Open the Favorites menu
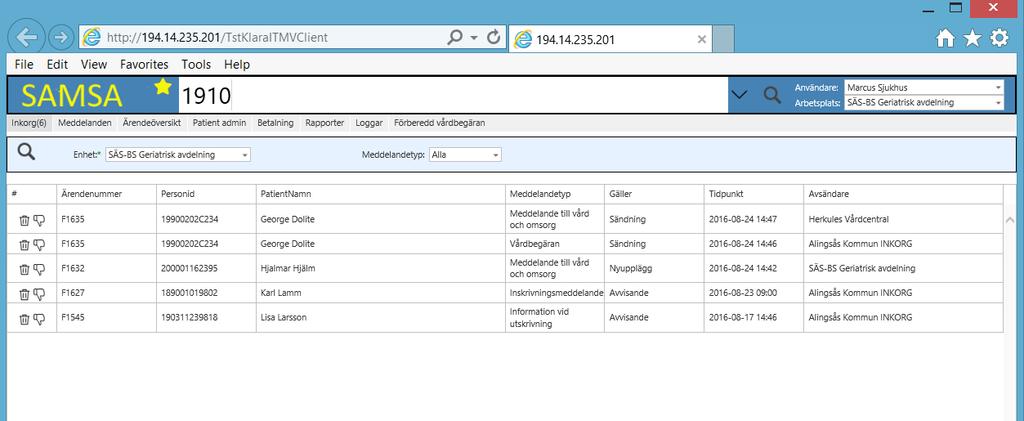 (144, 65)
